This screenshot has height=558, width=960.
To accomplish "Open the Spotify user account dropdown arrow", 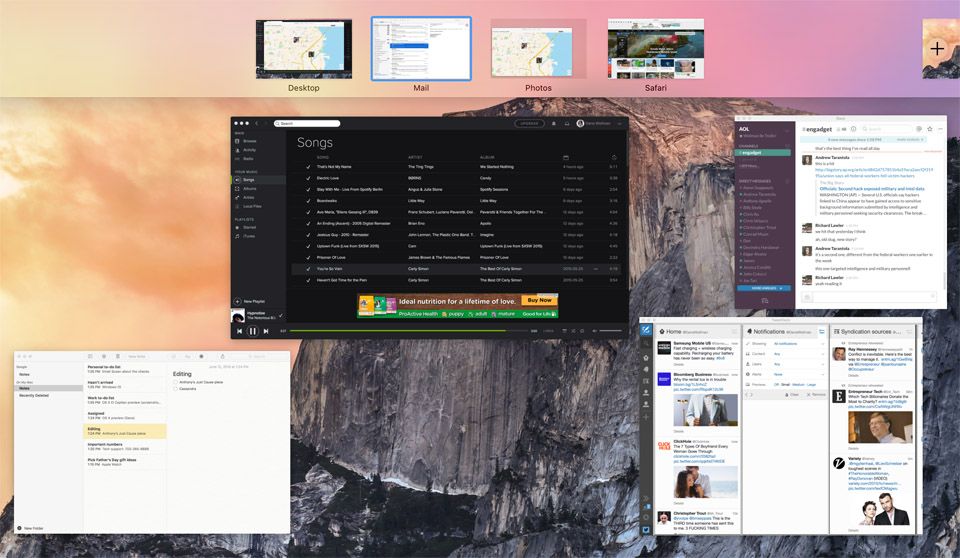I will (x=618, y=124).
